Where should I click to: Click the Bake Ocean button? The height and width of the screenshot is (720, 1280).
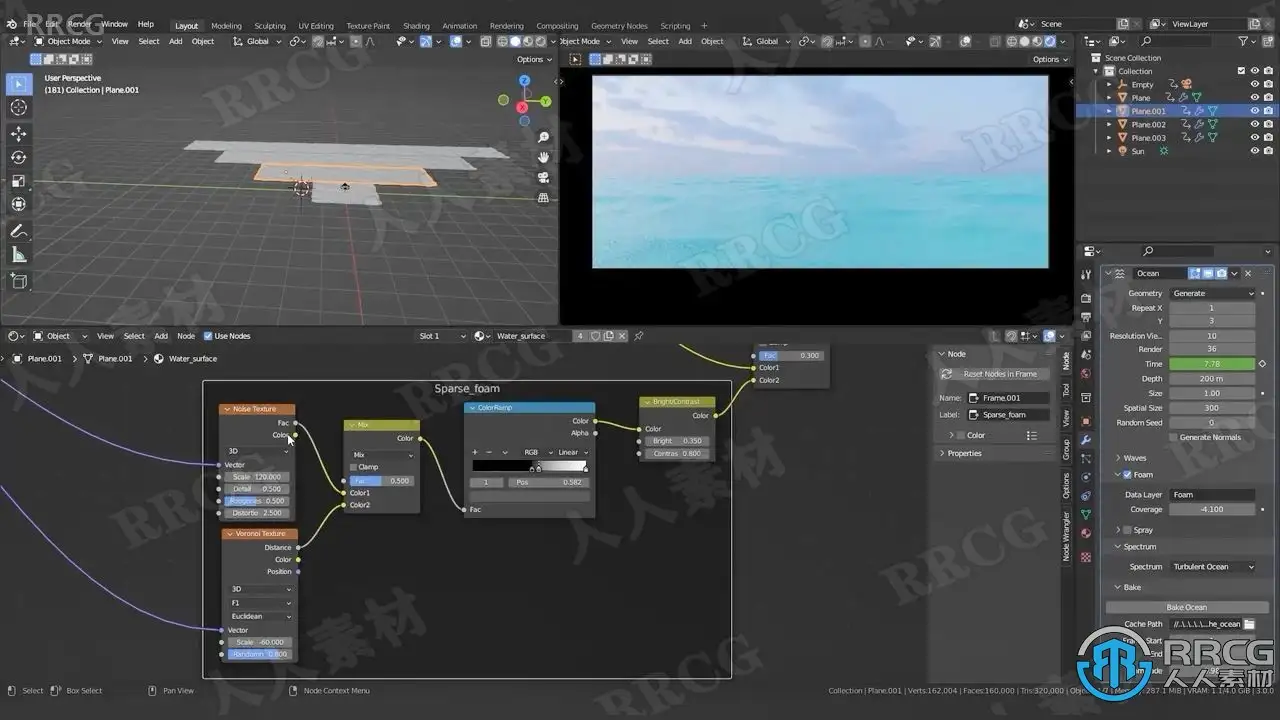[x=1187, y=607]
